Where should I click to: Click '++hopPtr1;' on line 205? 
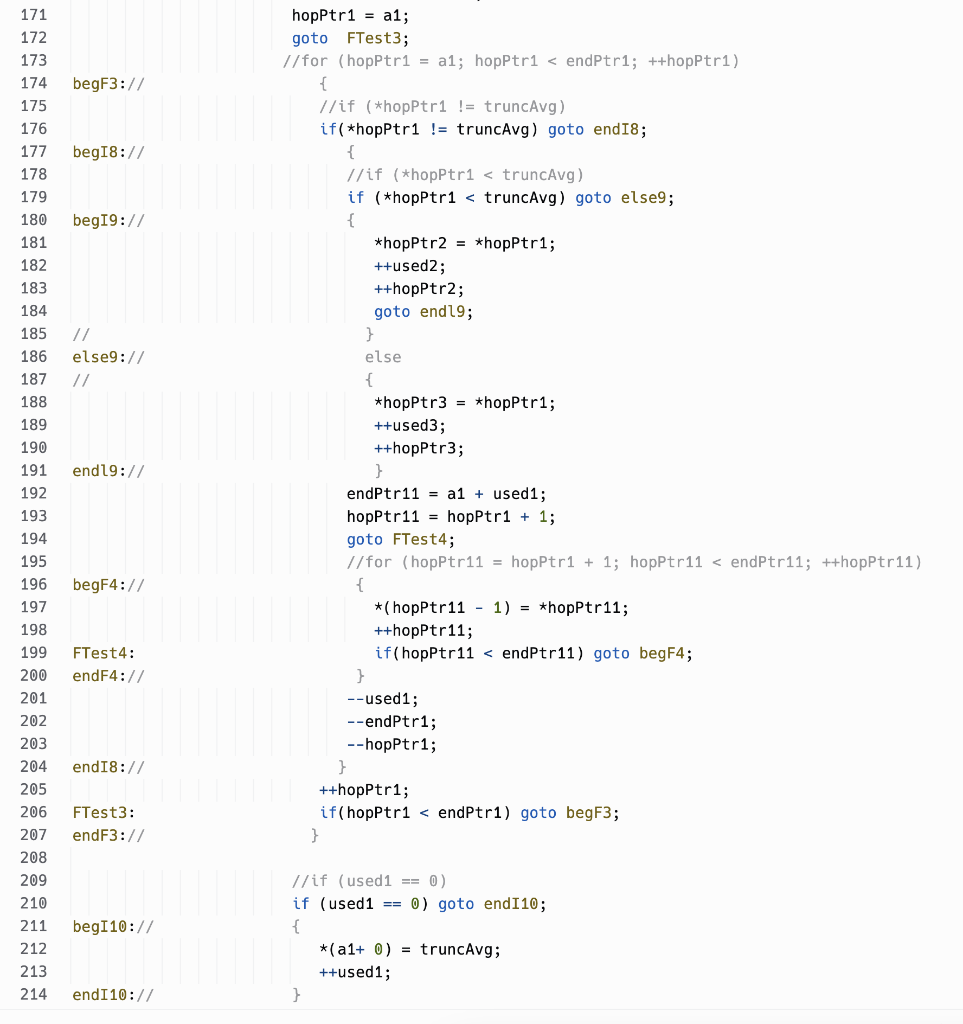point(364,790)
